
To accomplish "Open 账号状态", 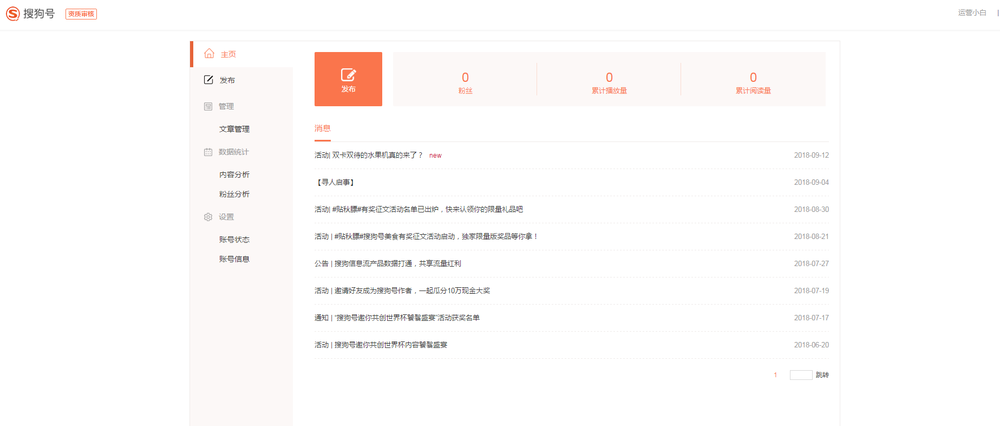I will click(234, 240).
